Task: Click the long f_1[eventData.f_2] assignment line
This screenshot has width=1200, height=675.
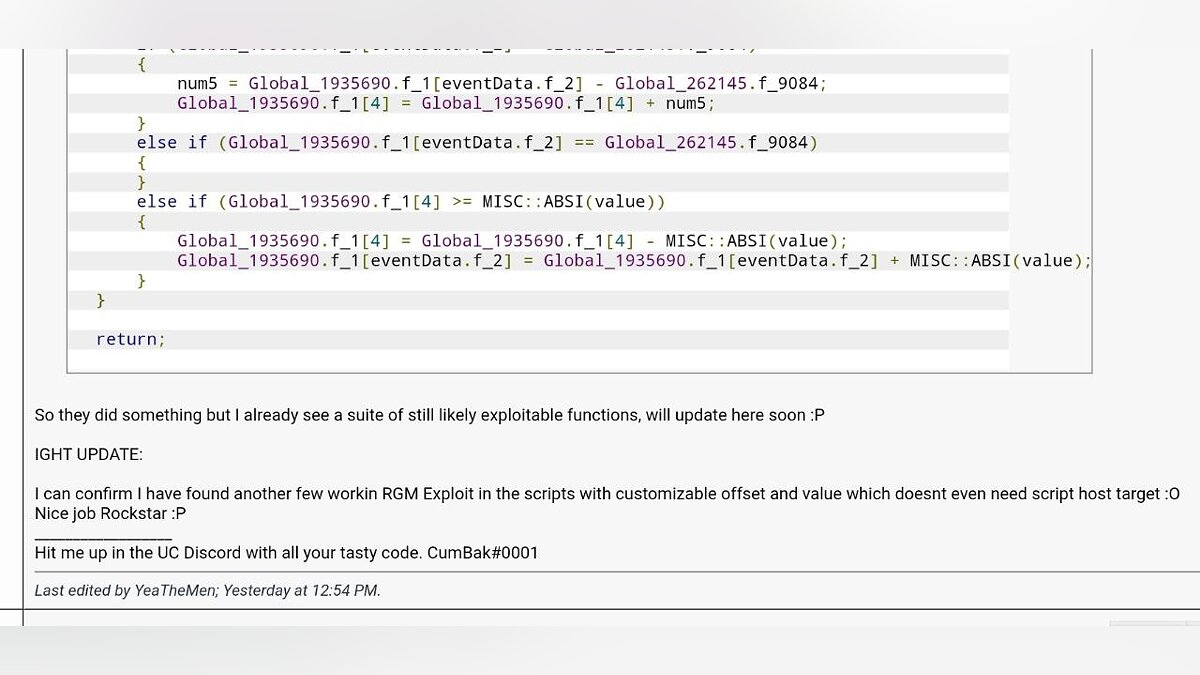Action: coord(633,261)
